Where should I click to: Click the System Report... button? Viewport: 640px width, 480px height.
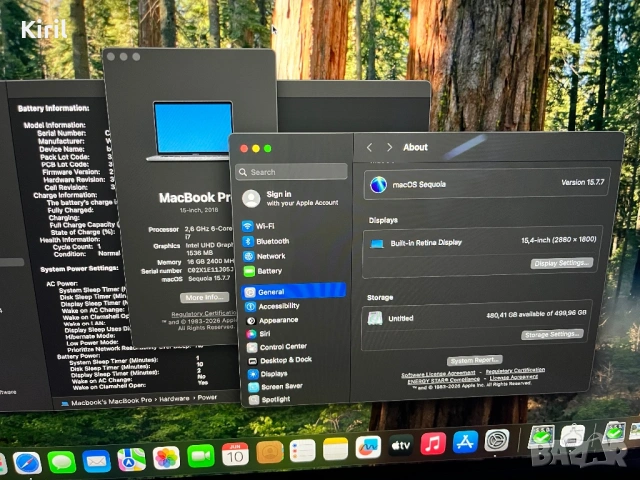(474, 360)
